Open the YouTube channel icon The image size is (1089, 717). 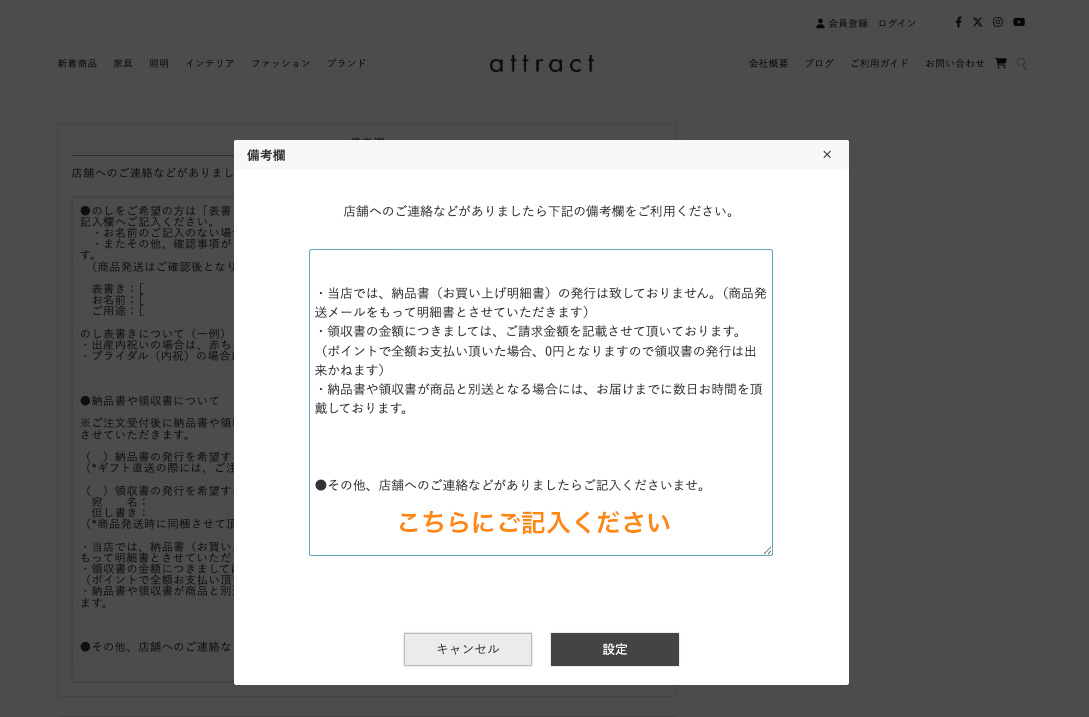(x=1018, y=21)
